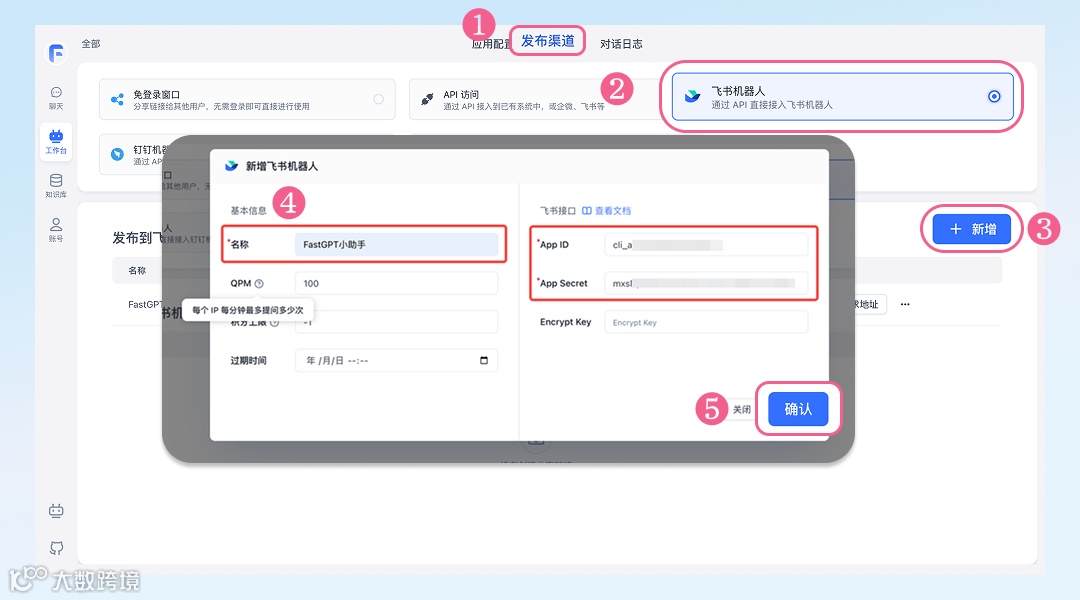Confirm the dialog with 确认 button
Image resolution: width=1080 pixels, height=600 pixels.
(x=798, y=409)
